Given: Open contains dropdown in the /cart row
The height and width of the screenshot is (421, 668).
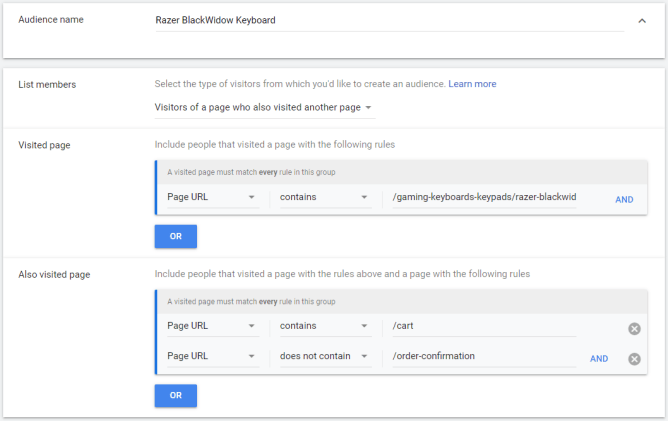Looking at the screenshot, I should coord(325,326).
